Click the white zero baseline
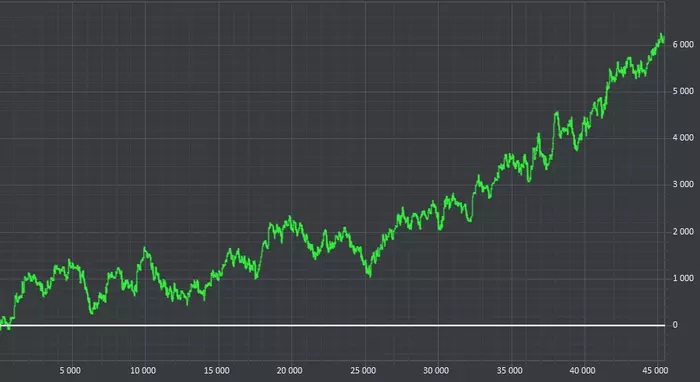This screenshot has height=382, width=700. (x=333, y=325)
